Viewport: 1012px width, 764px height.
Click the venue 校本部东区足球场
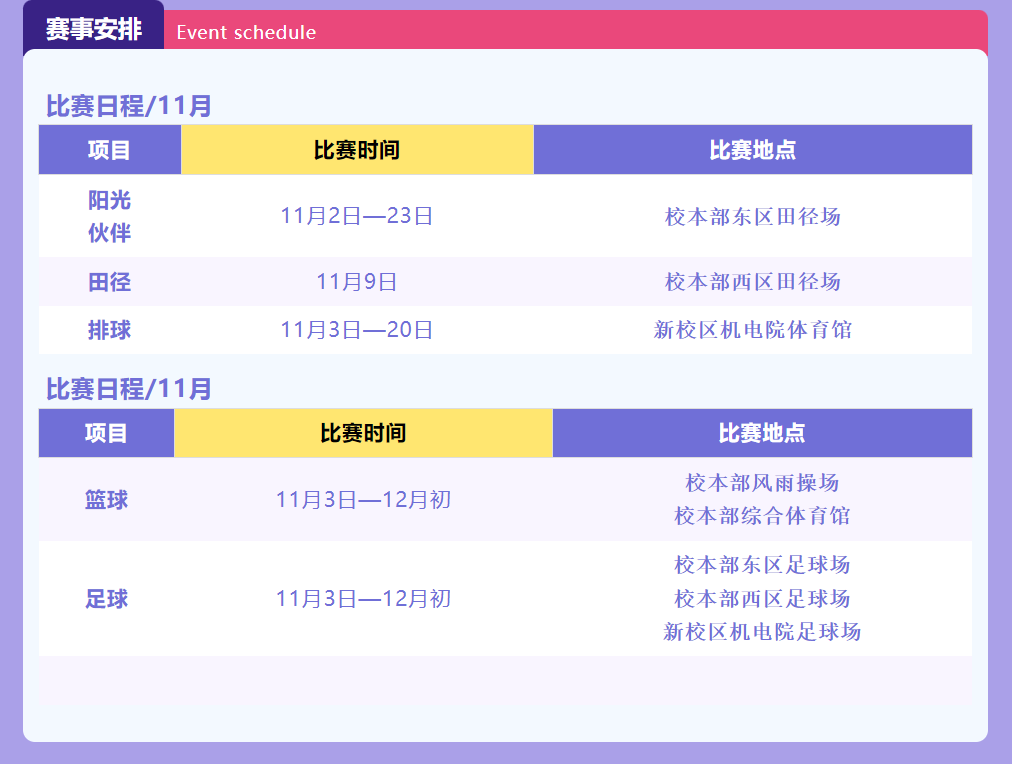(x=761, y=565)
